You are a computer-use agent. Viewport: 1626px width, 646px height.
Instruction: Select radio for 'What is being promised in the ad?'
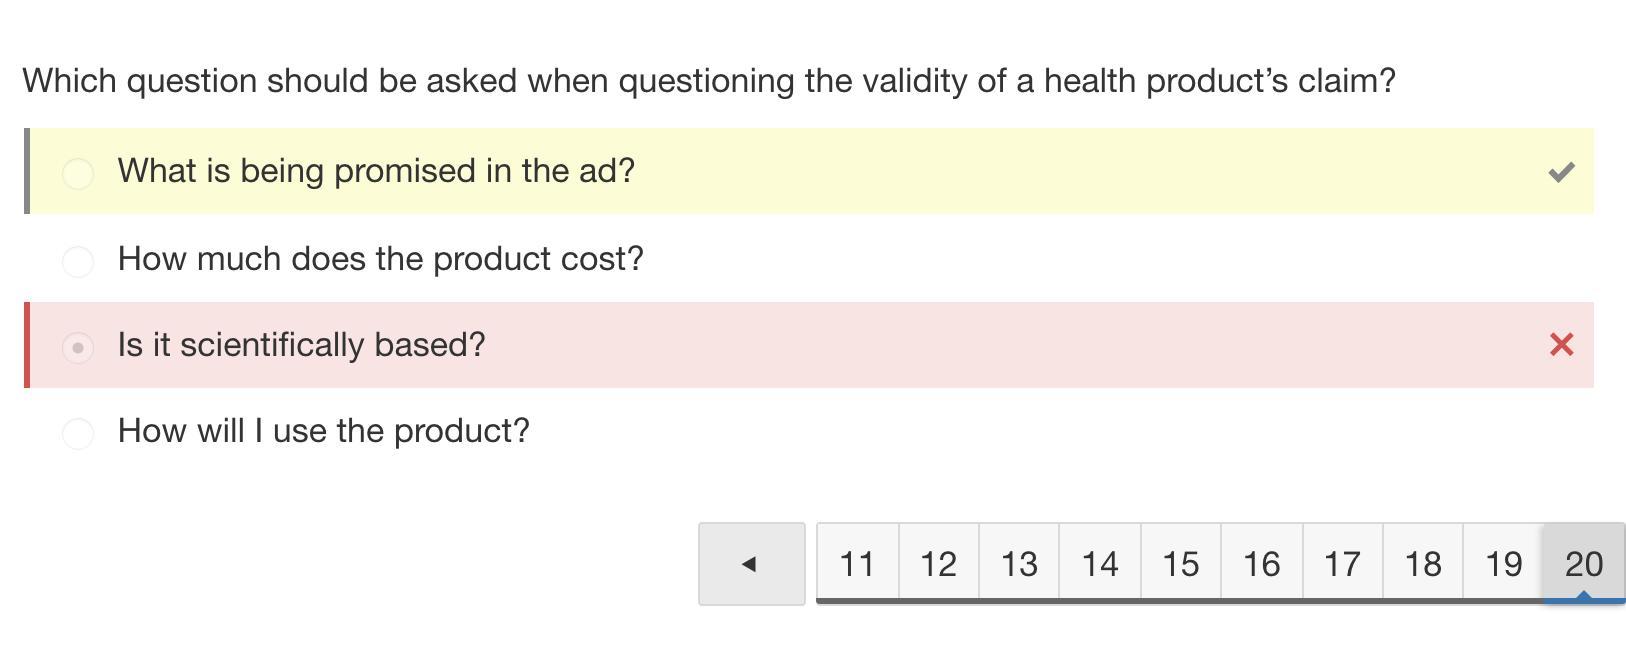(x=78, y=173)
